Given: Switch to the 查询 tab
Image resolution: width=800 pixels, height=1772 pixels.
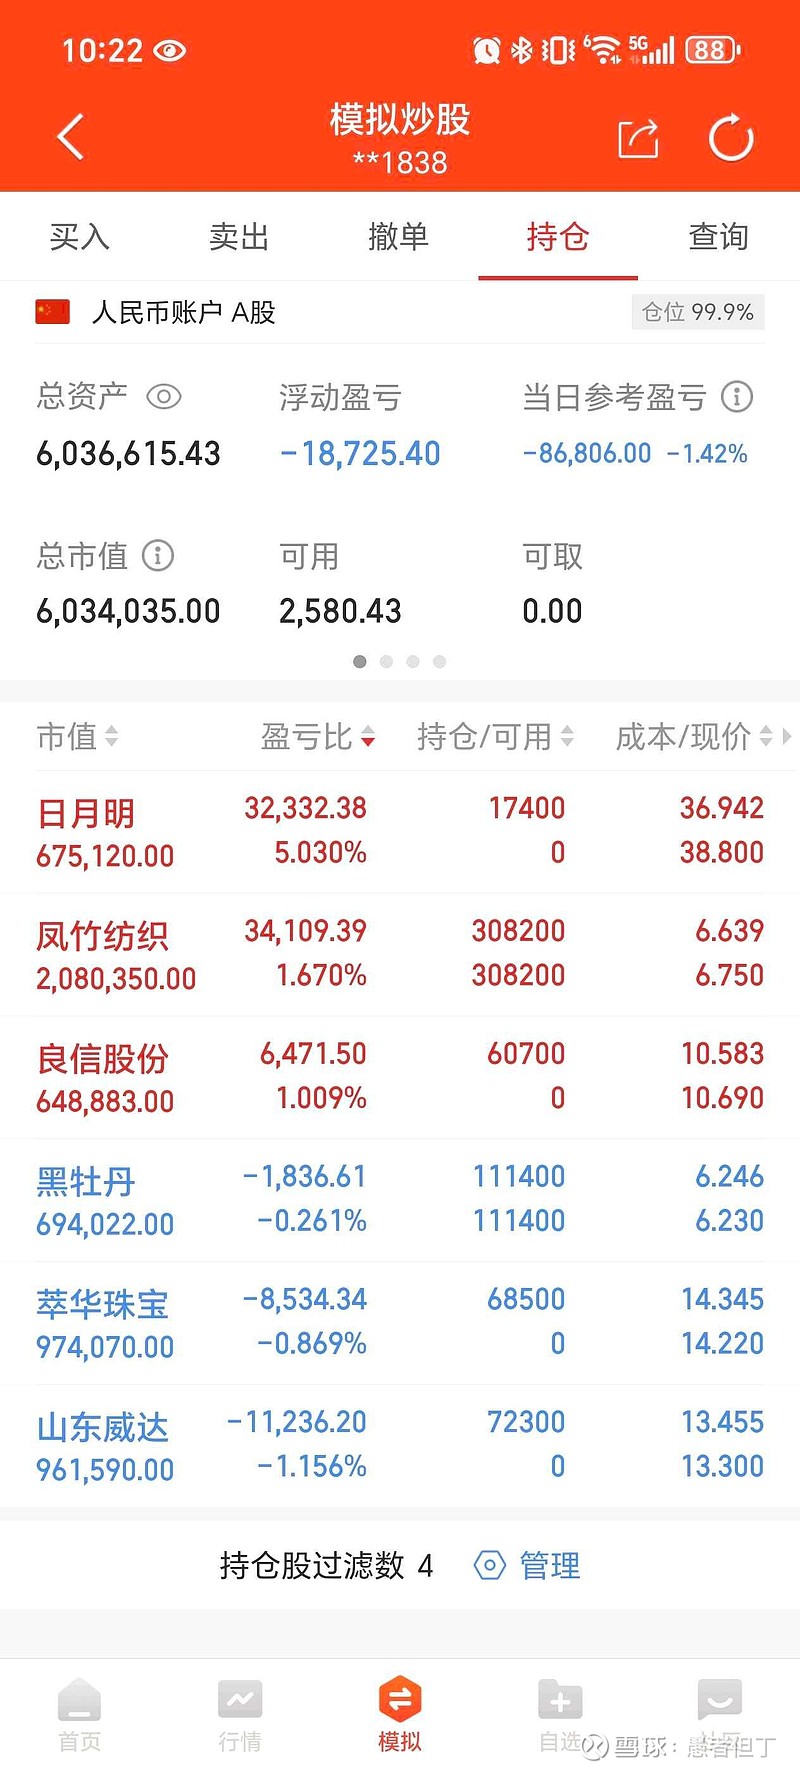Looking at the screenshot, I should point(719,237).
